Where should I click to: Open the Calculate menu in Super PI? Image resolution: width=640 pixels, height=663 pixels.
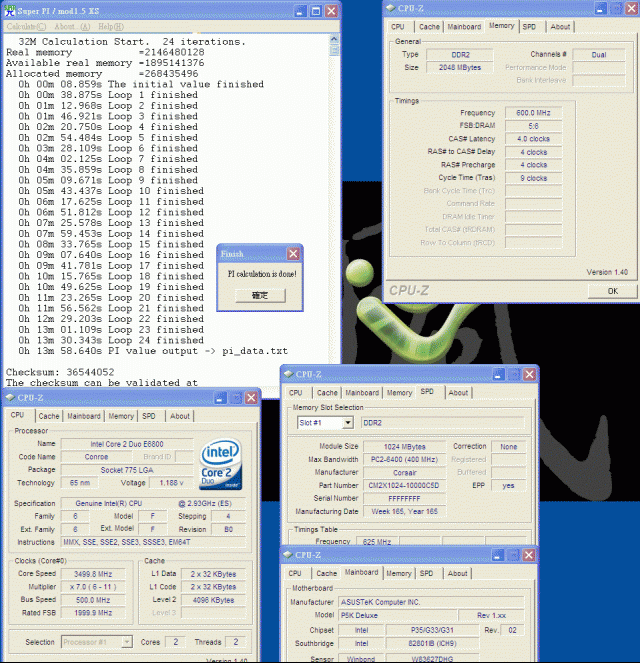pos(26,27)
